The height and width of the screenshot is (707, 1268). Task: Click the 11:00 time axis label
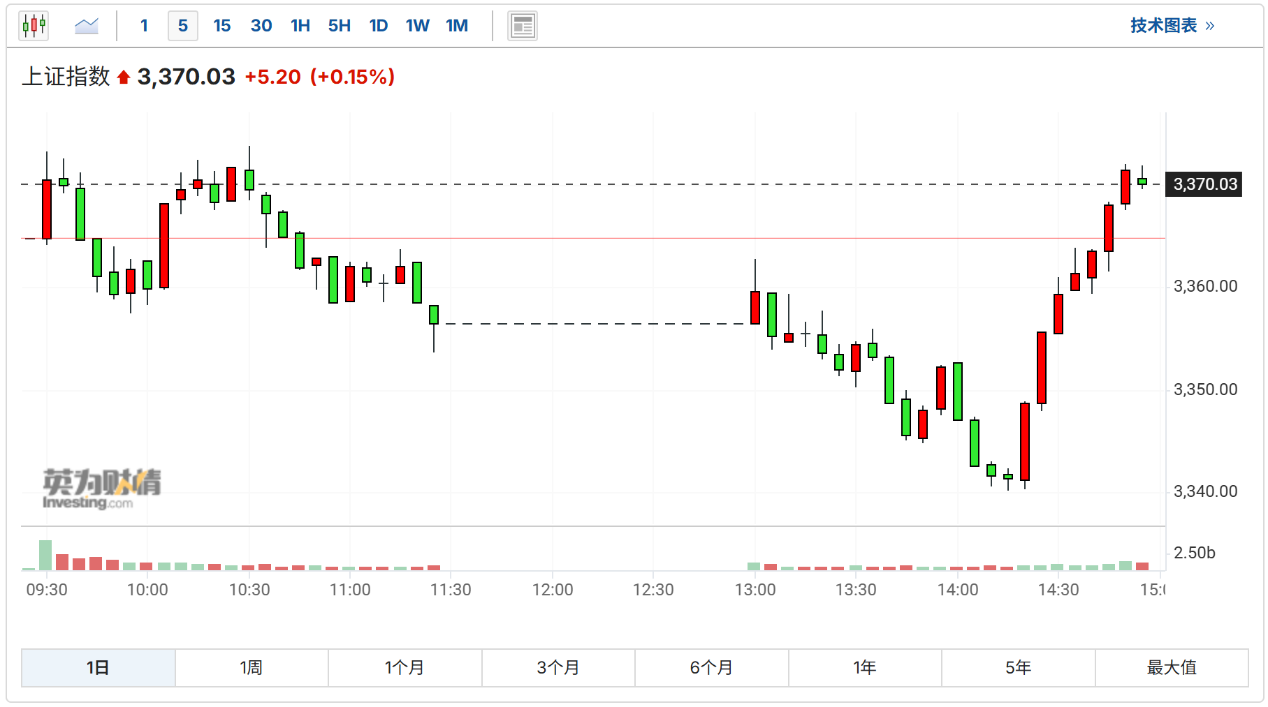350,590
